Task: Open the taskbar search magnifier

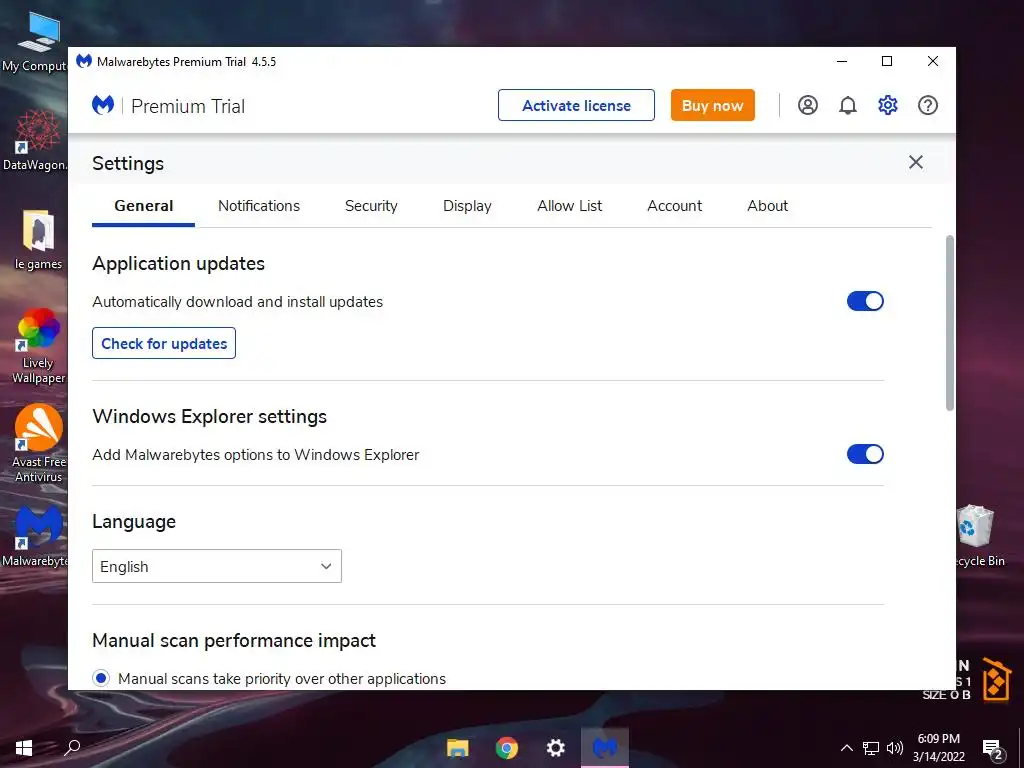Action: tap(72, 748)
